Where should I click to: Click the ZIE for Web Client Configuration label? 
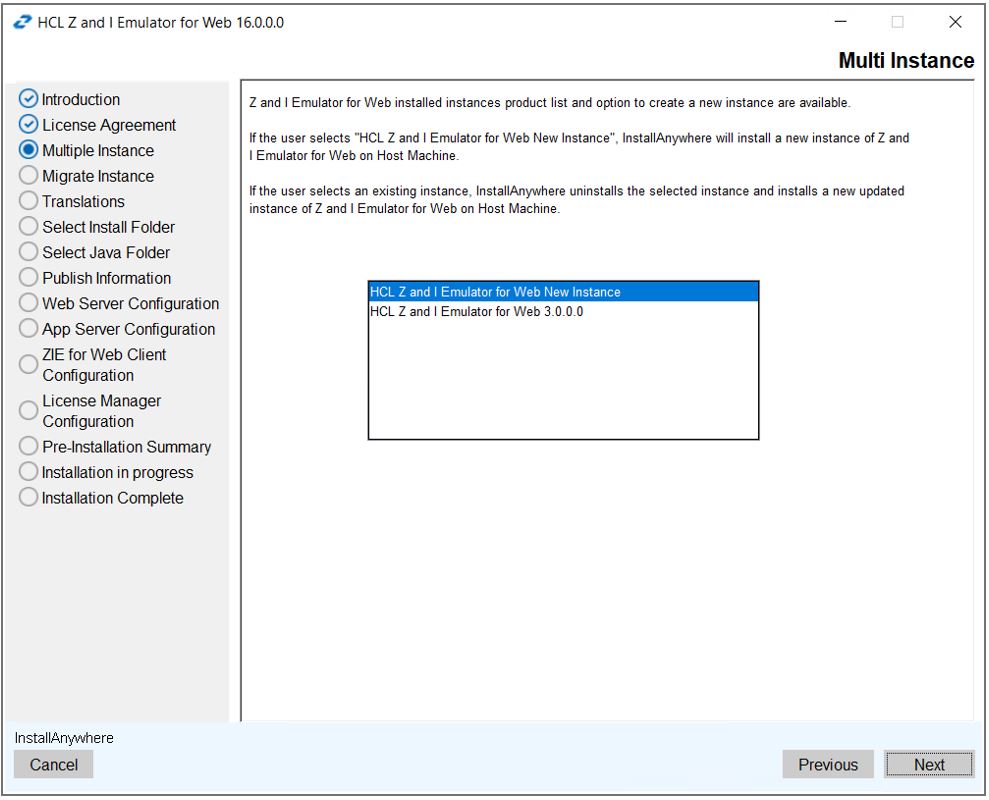[x=104, y=365]
